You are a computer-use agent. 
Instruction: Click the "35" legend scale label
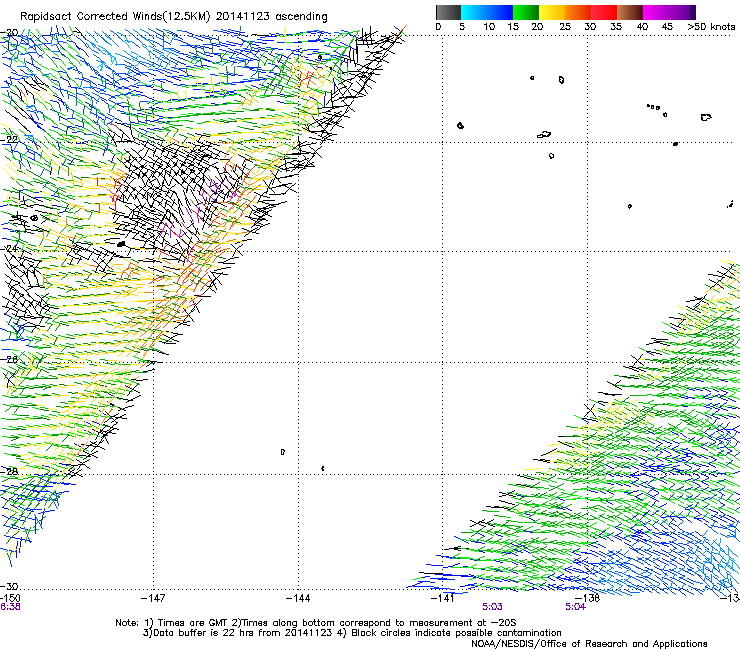(616, 27)
